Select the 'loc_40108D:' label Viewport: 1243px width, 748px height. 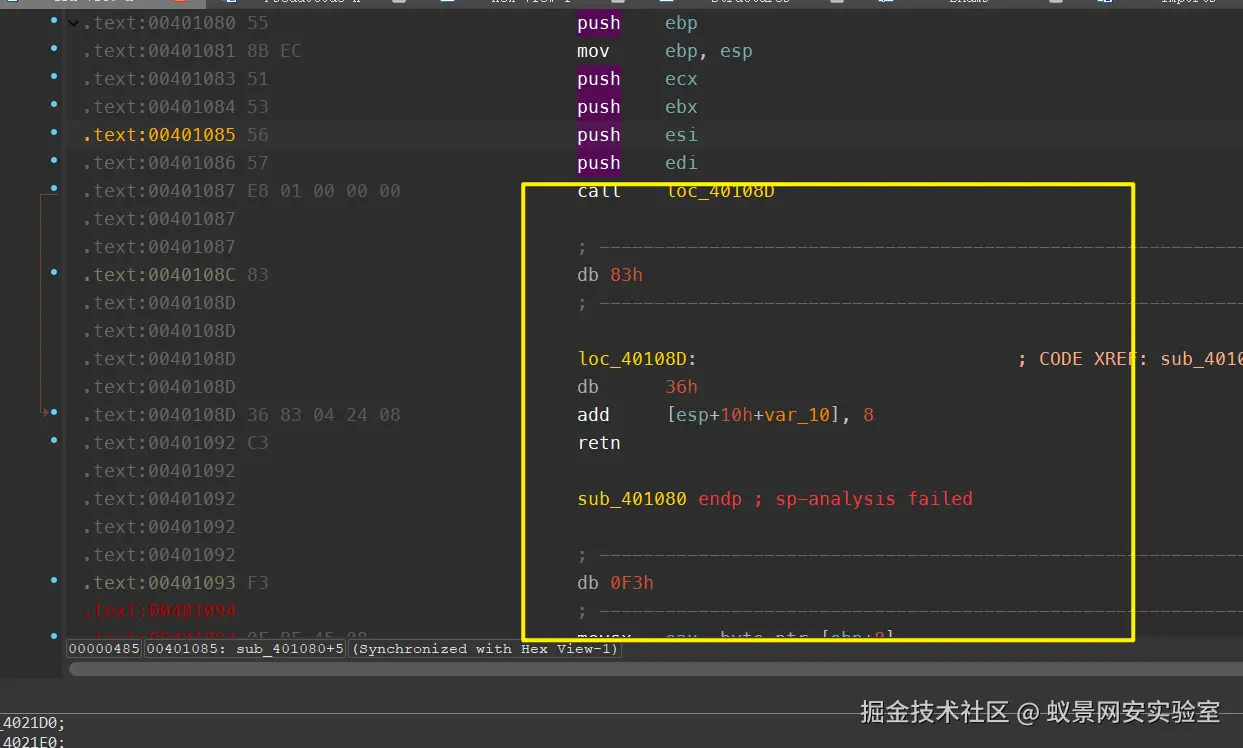coord(637,359)
